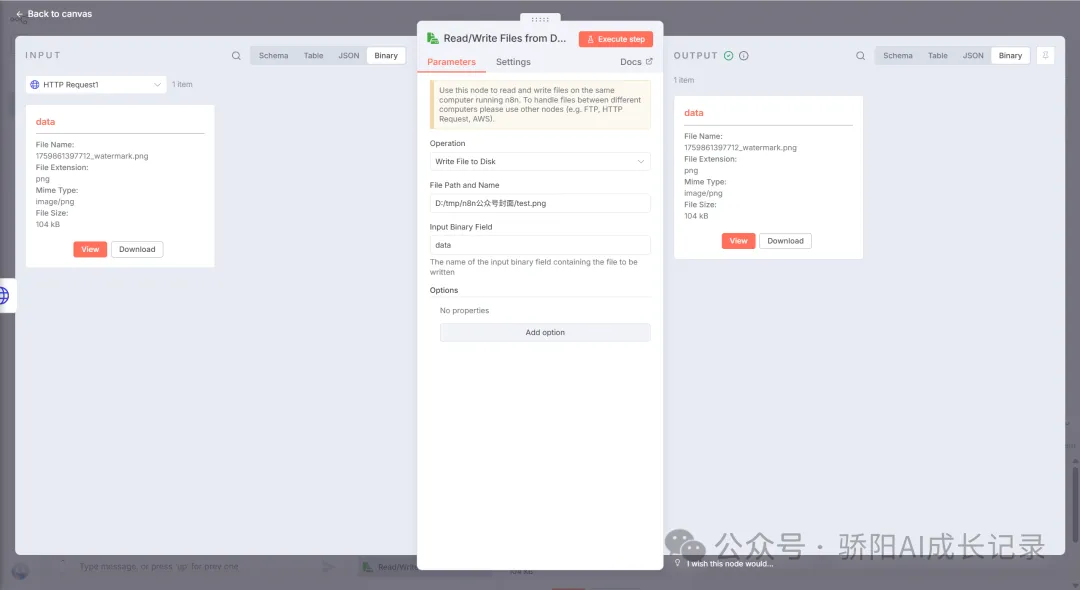Image resolution: width=1080 pixels, height=590 pixels.
Task: Search the input panel data
Action: point(236,56)
